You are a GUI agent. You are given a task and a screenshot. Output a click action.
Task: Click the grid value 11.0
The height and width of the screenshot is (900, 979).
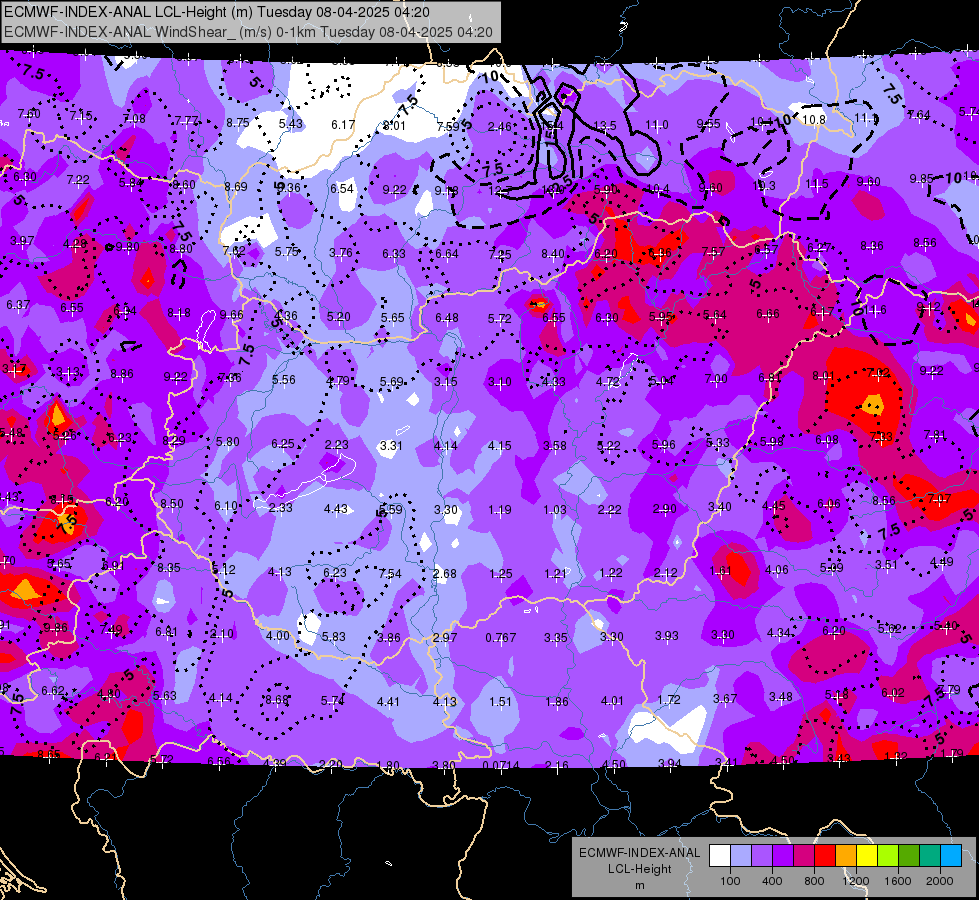click(657, 125)
